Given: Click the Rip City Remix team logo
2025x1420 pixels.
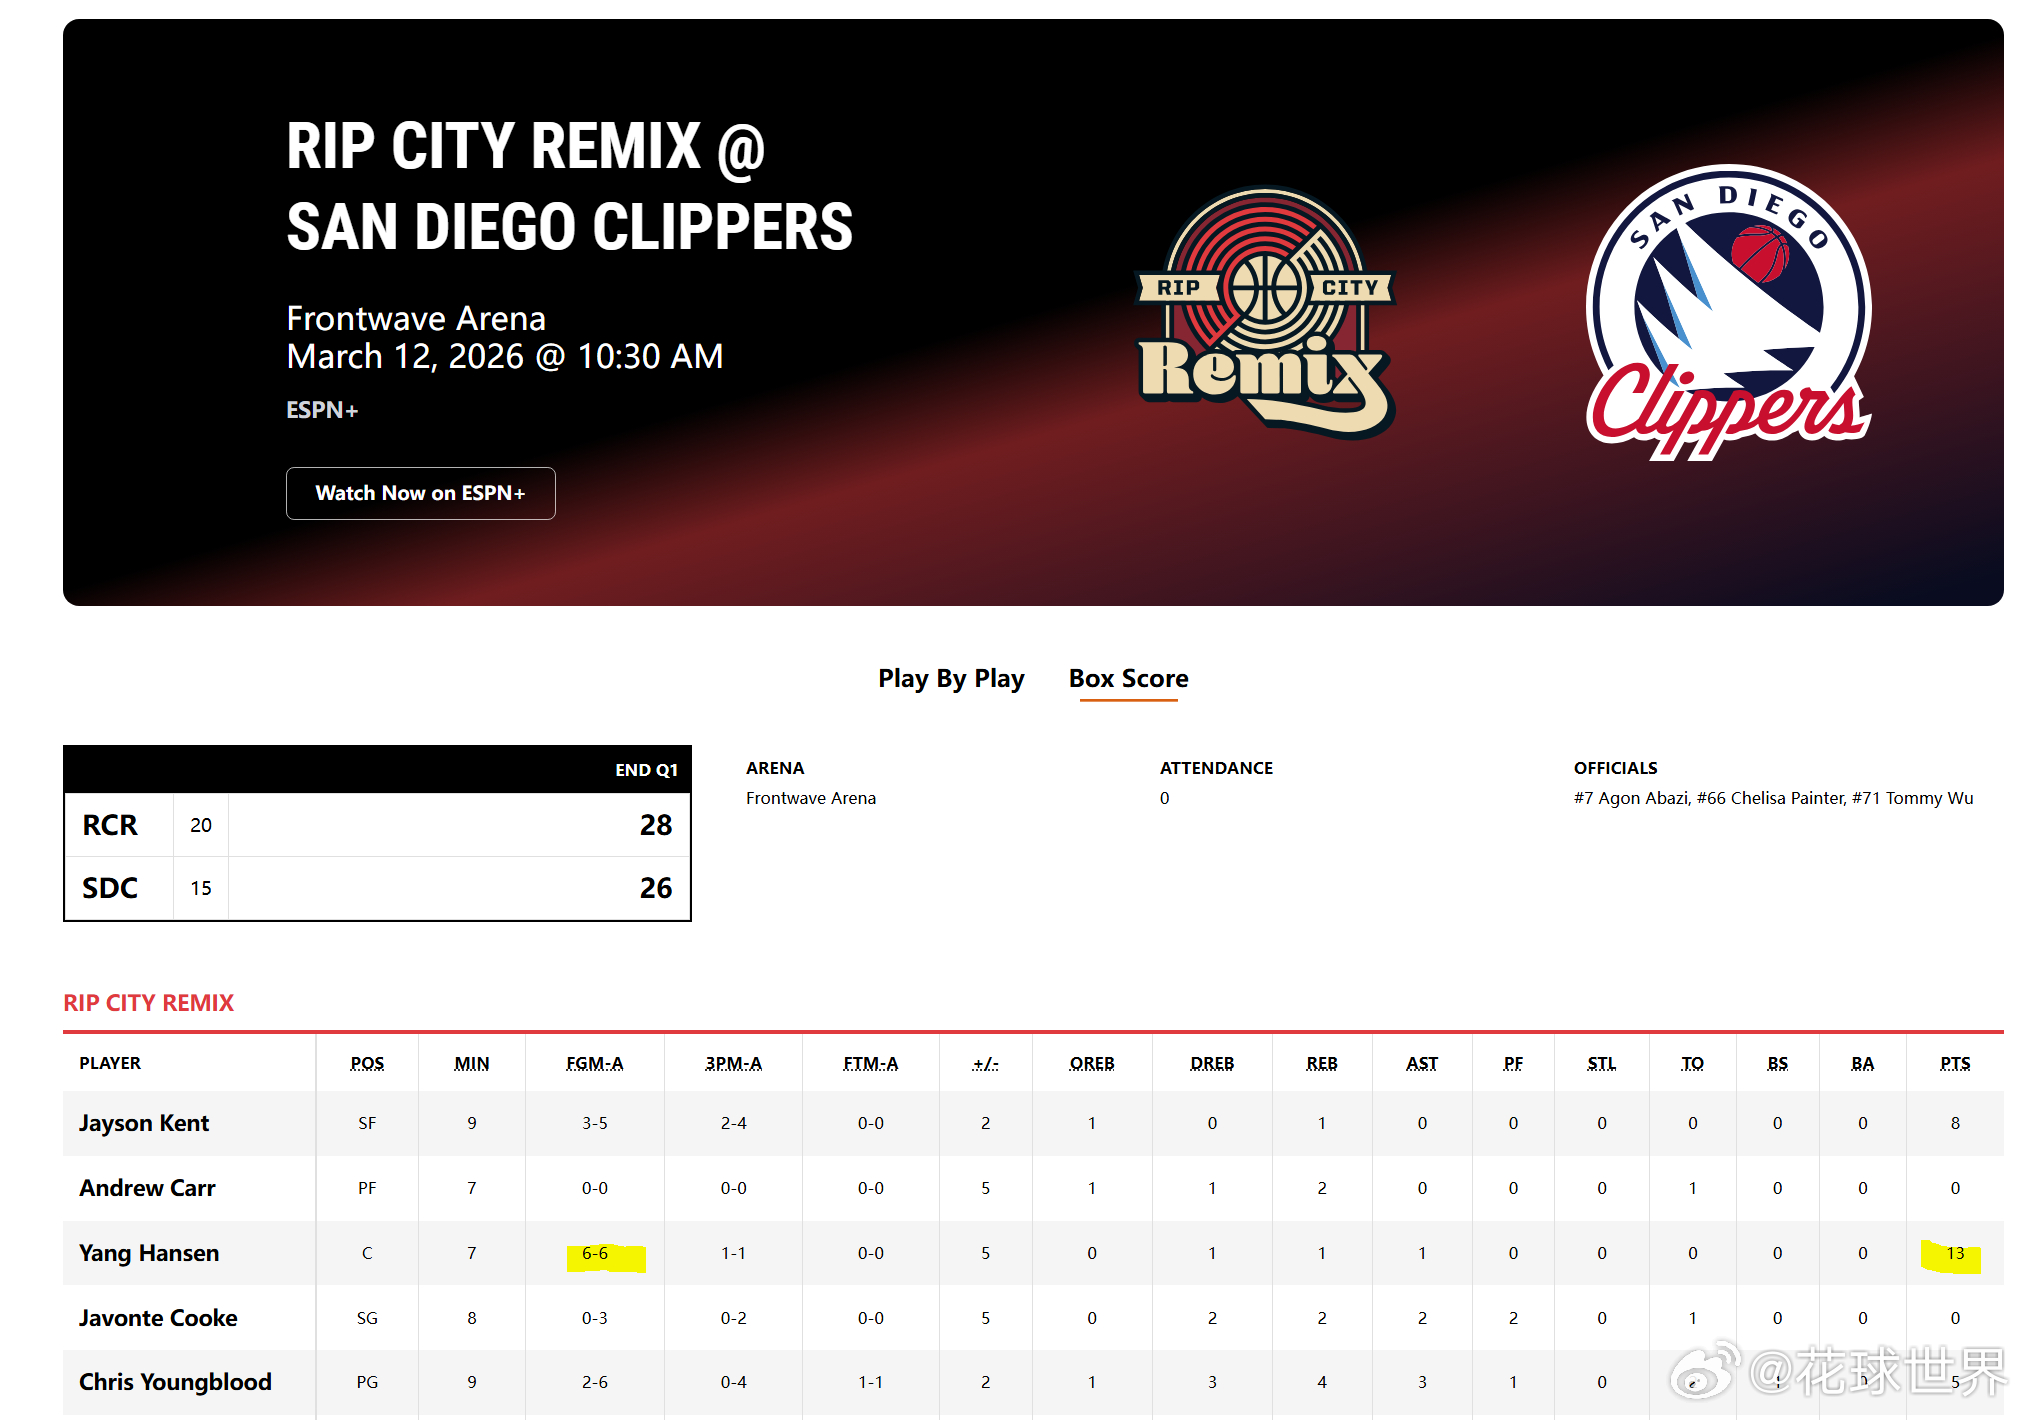Looking at the screenshot, I should click(x=1266, y=312).
